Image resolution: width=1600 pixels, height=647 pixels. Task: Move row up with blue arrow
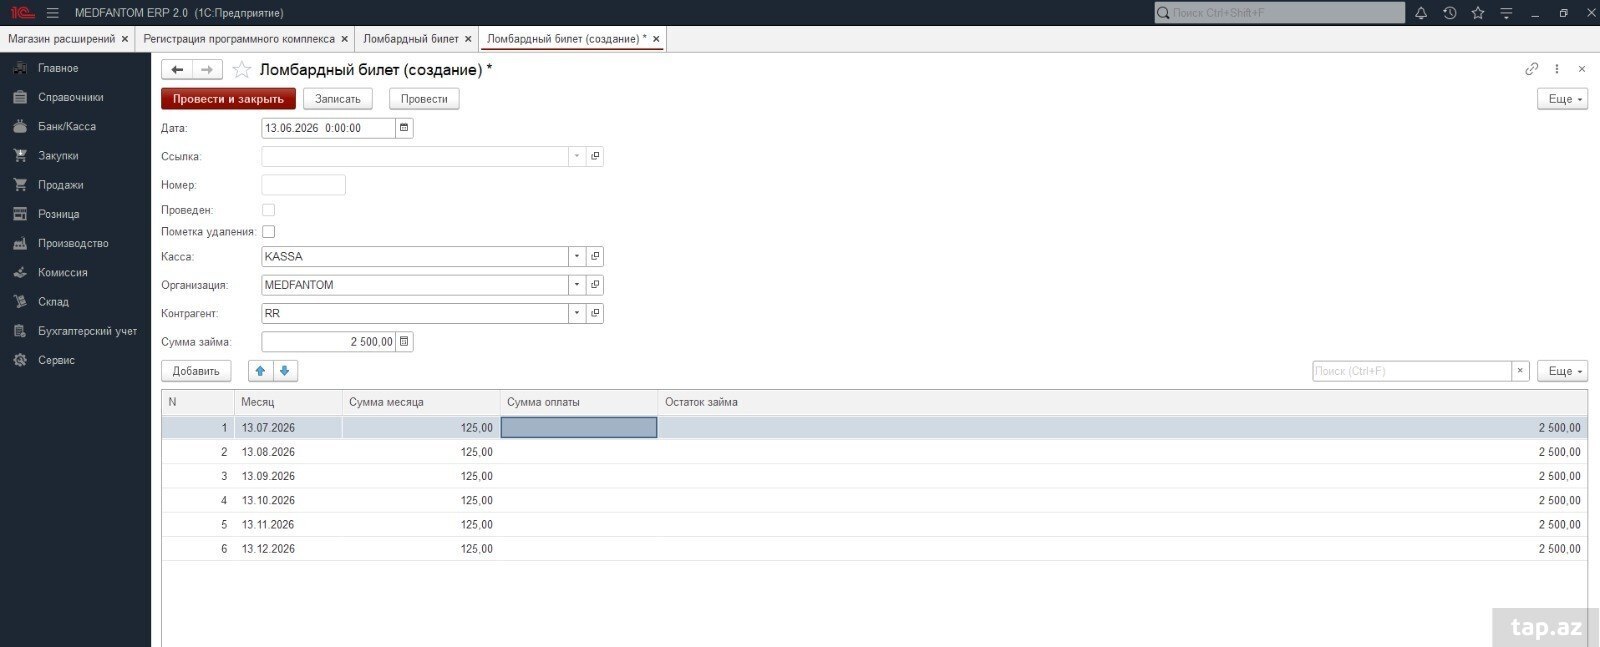click(261, 371)
